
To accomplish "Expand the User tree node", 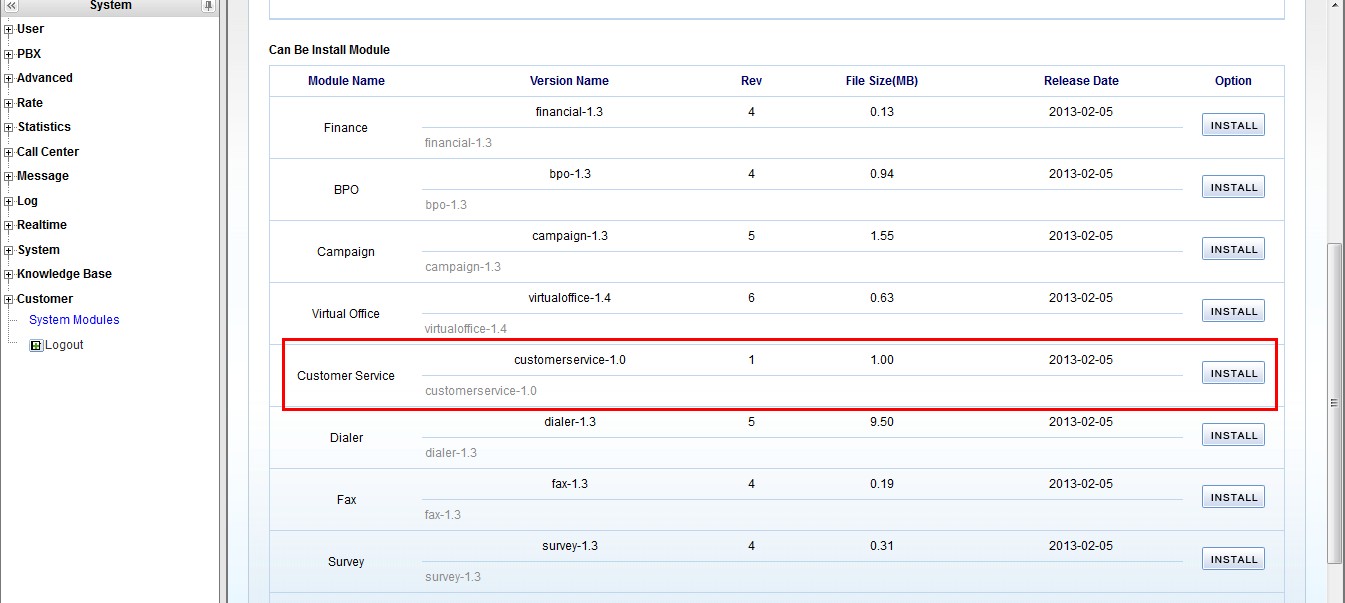I will coord(9,30).
